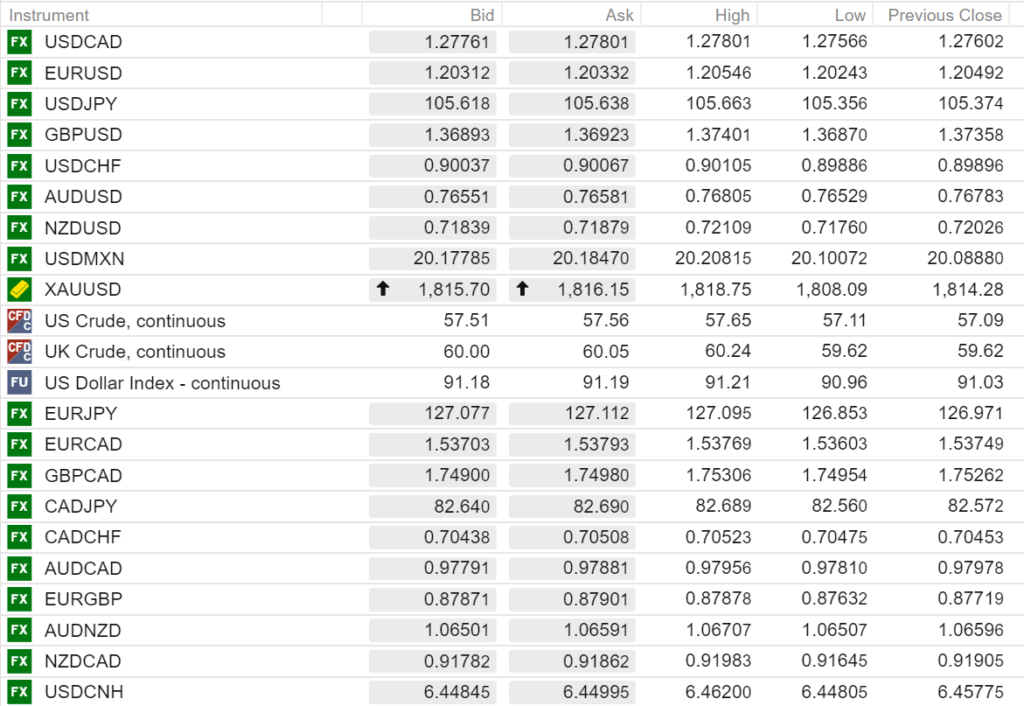Select the AUDNZD instrument row
Image resolution: width=1024 pixels, height=706 pixels.
click(x=83, y=630)
